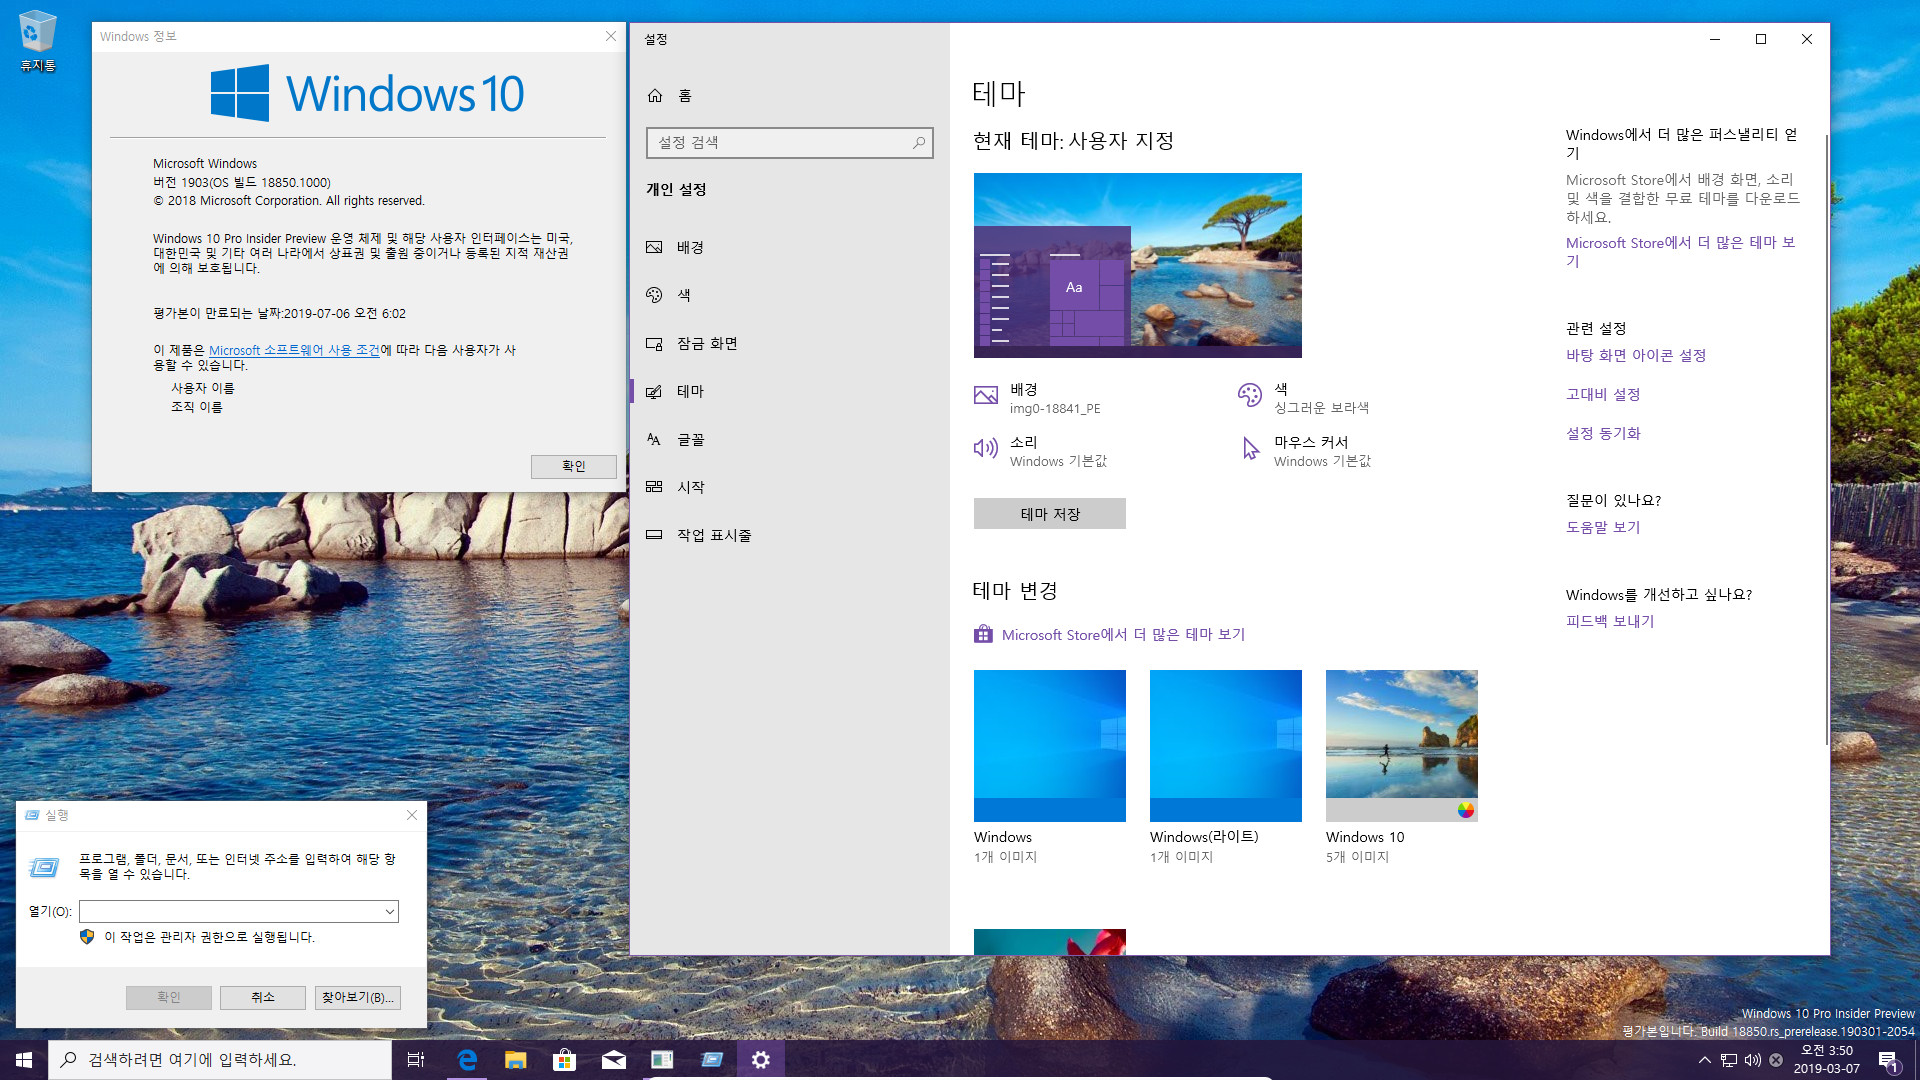Click the 색 싱그러운 보라색 theme color option
This screenshot has height=1080, width=1920.
tap(1304, 398)
